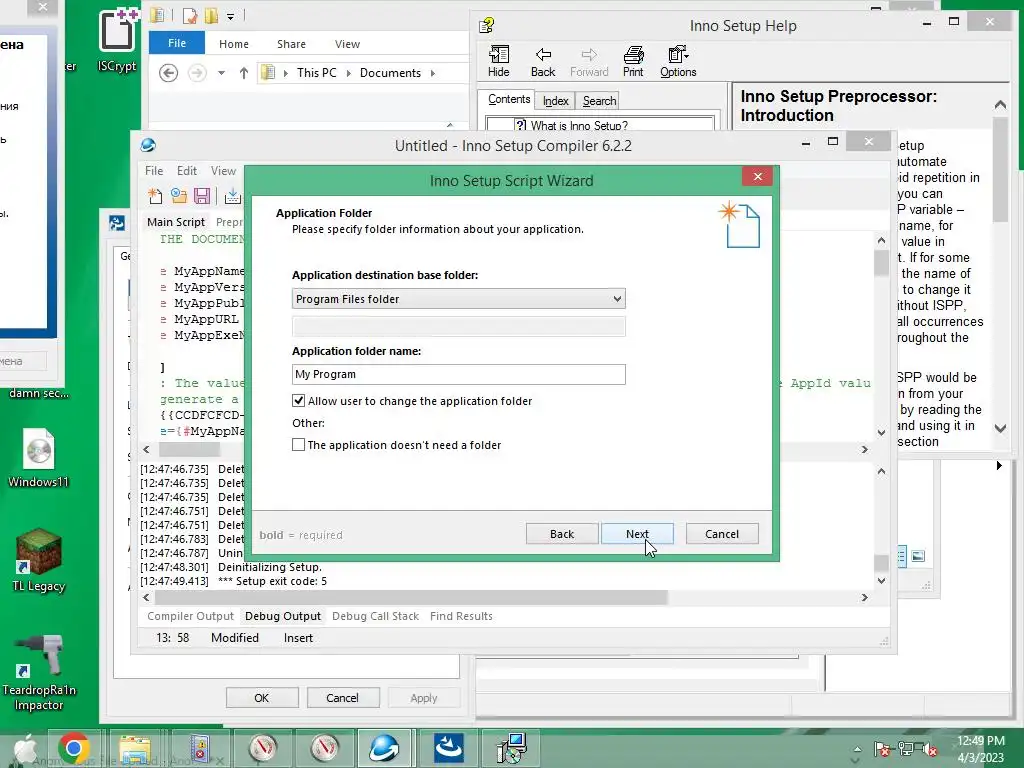Click back arrow in Explorer address bar

pyautogui.click(x=168, y=72)
